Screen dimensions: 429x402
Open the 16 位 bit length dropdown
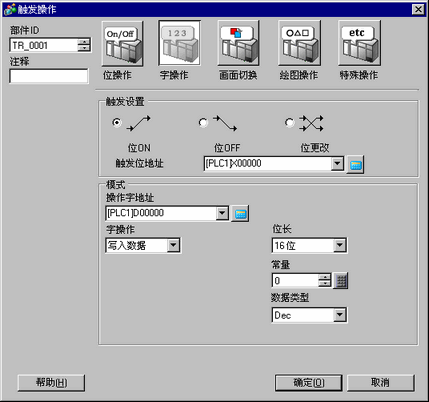(339, 246)
